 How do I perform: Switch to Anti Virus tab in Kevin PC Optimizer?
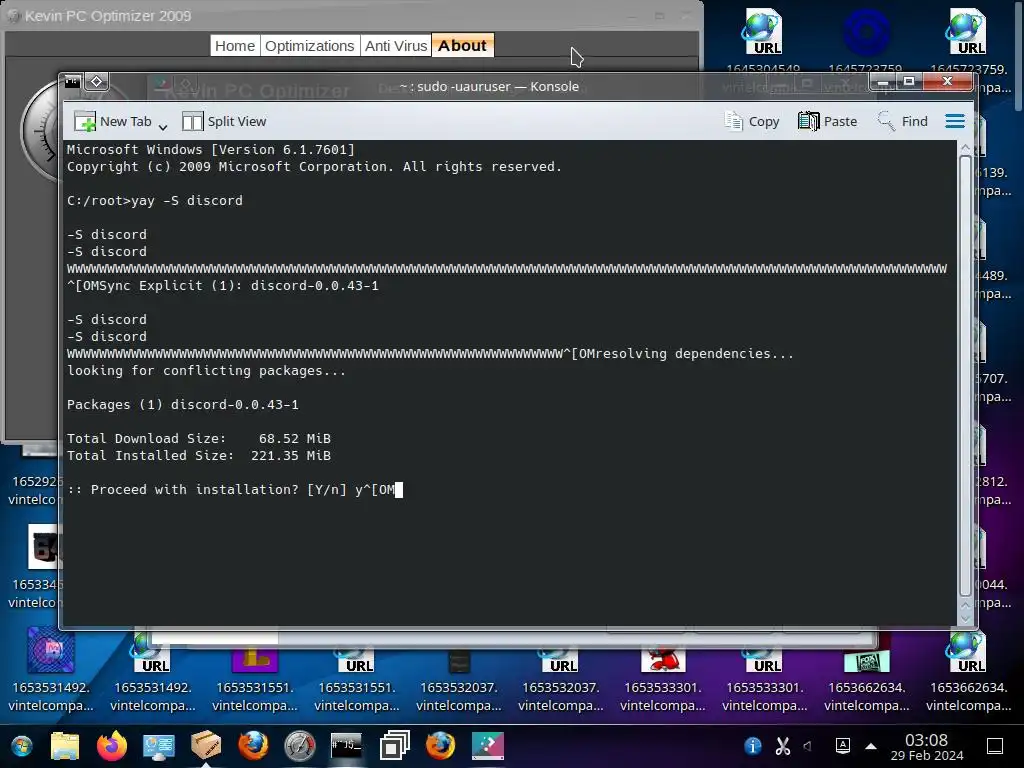tap(396, 46)
